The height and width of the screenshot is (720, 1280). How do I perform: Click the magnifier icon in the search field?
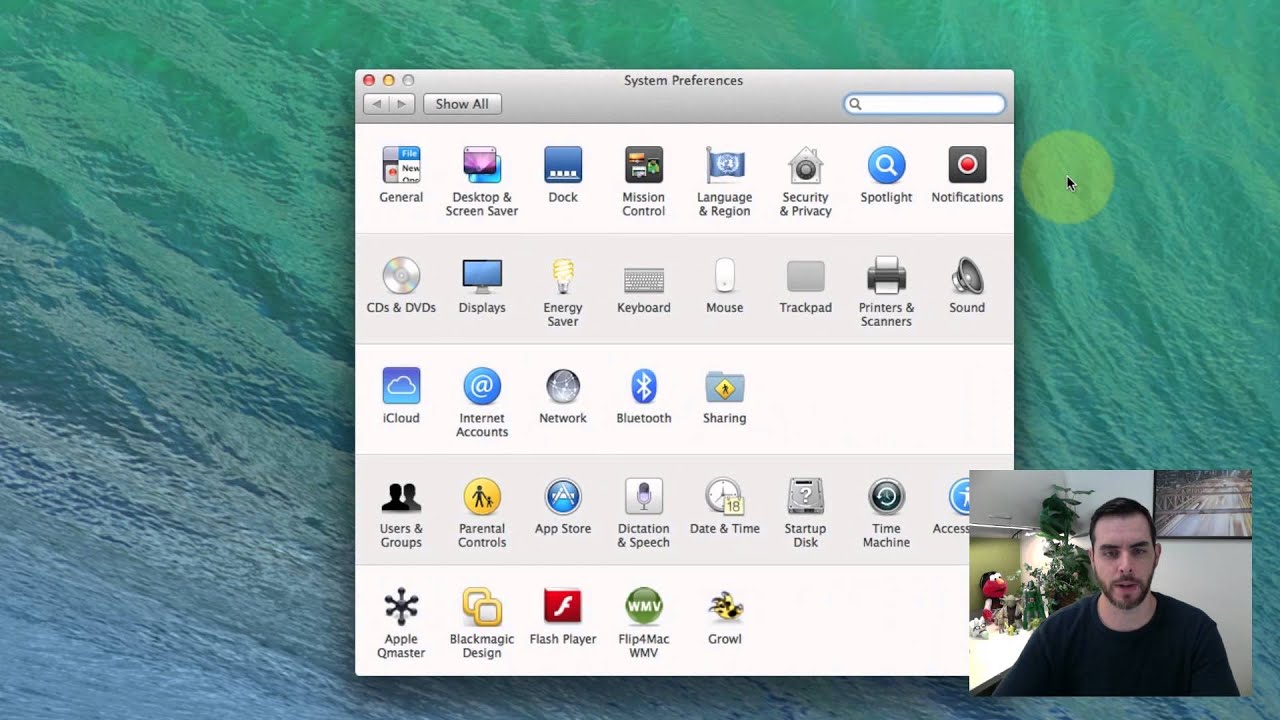coord(855,104)
